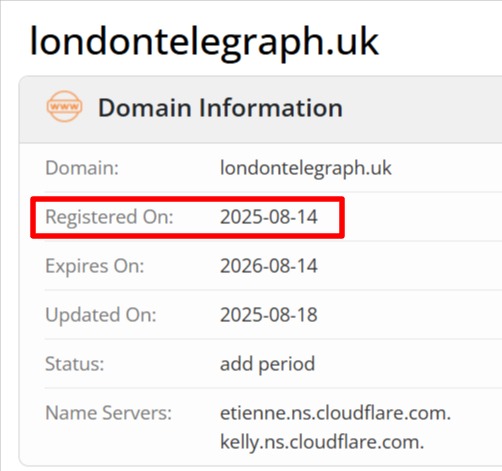Click the Expires On: label
Screen dimensions: 502x471
click(95, 266)
